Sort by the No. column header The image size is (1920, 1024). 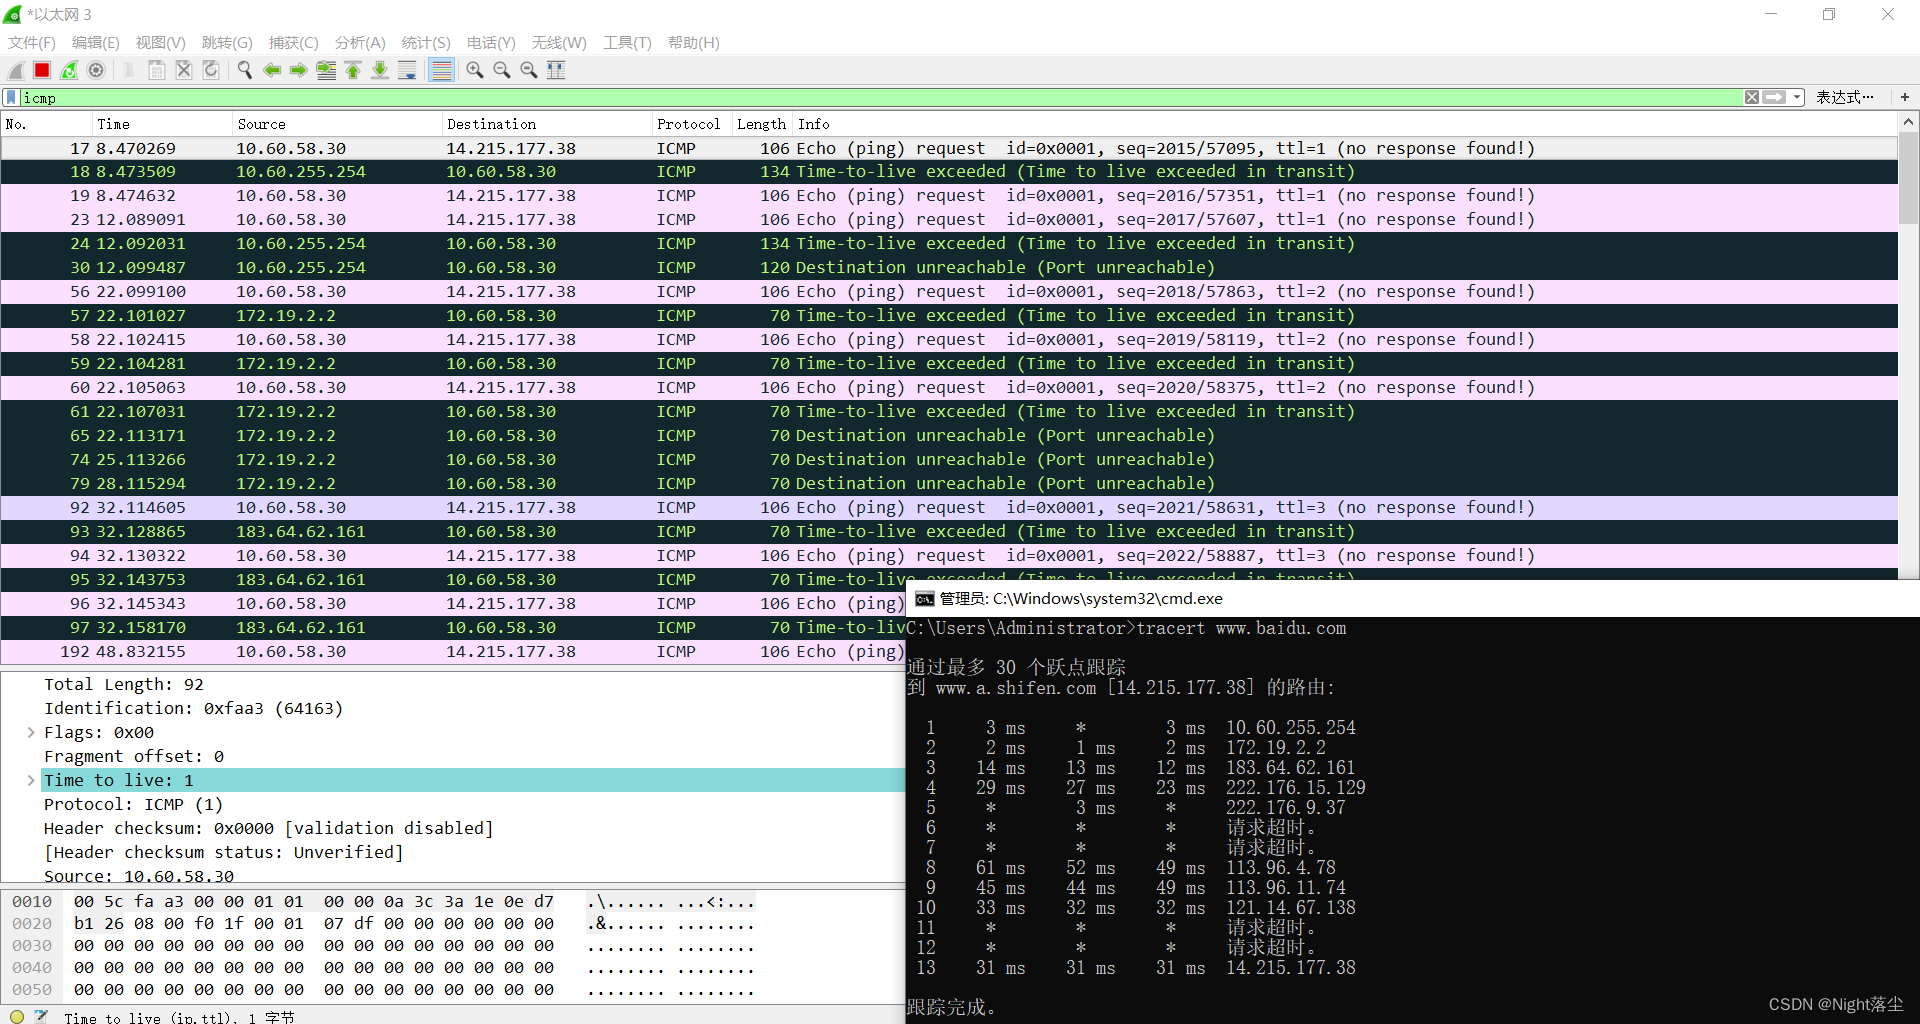[46, 124]
